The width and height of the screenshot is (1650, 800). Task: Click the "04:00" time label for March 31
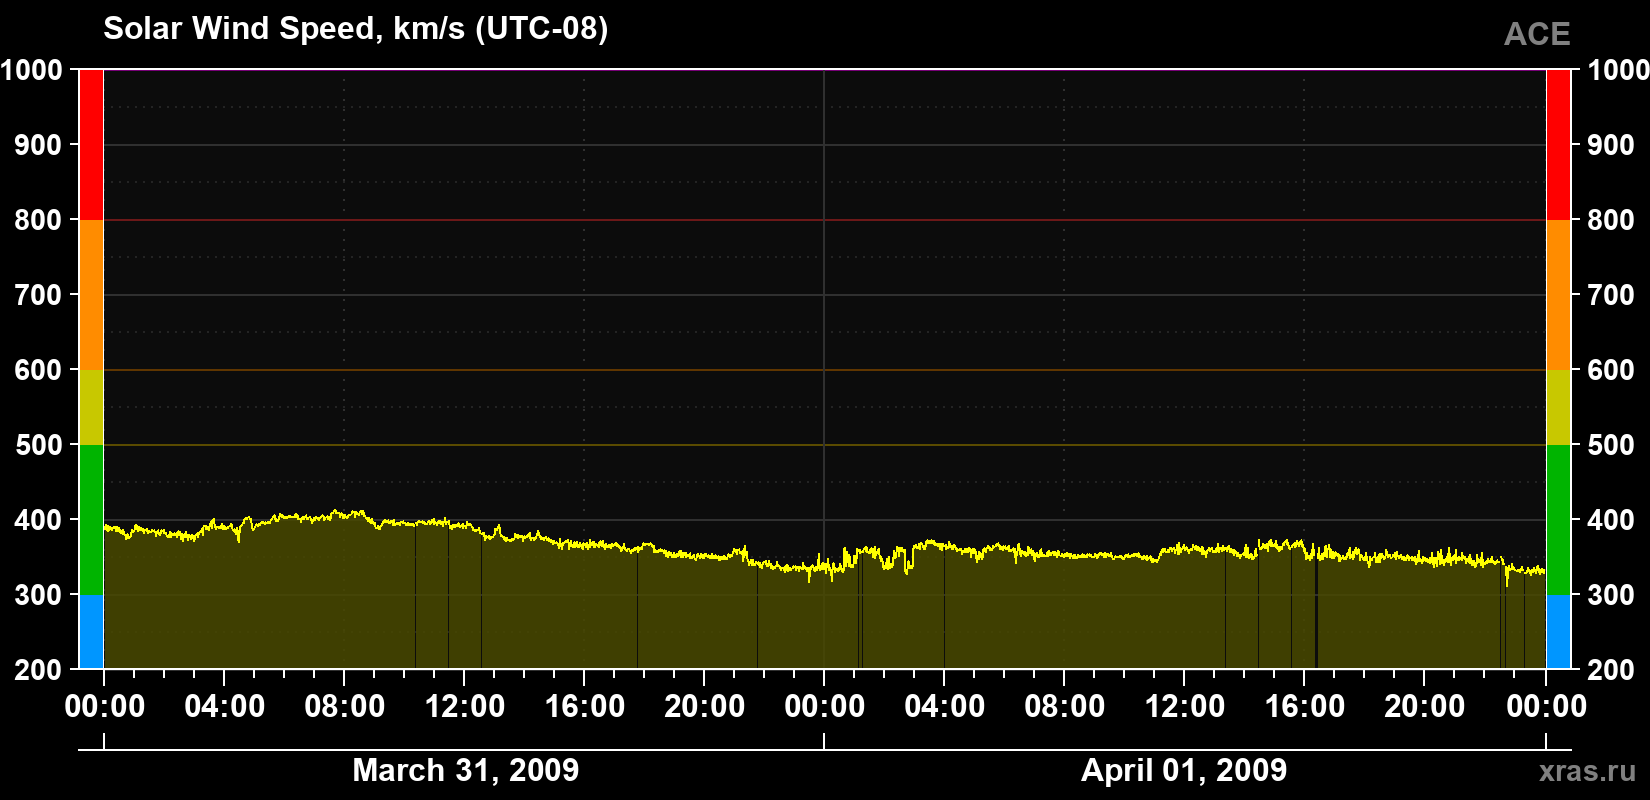[224, 707]
